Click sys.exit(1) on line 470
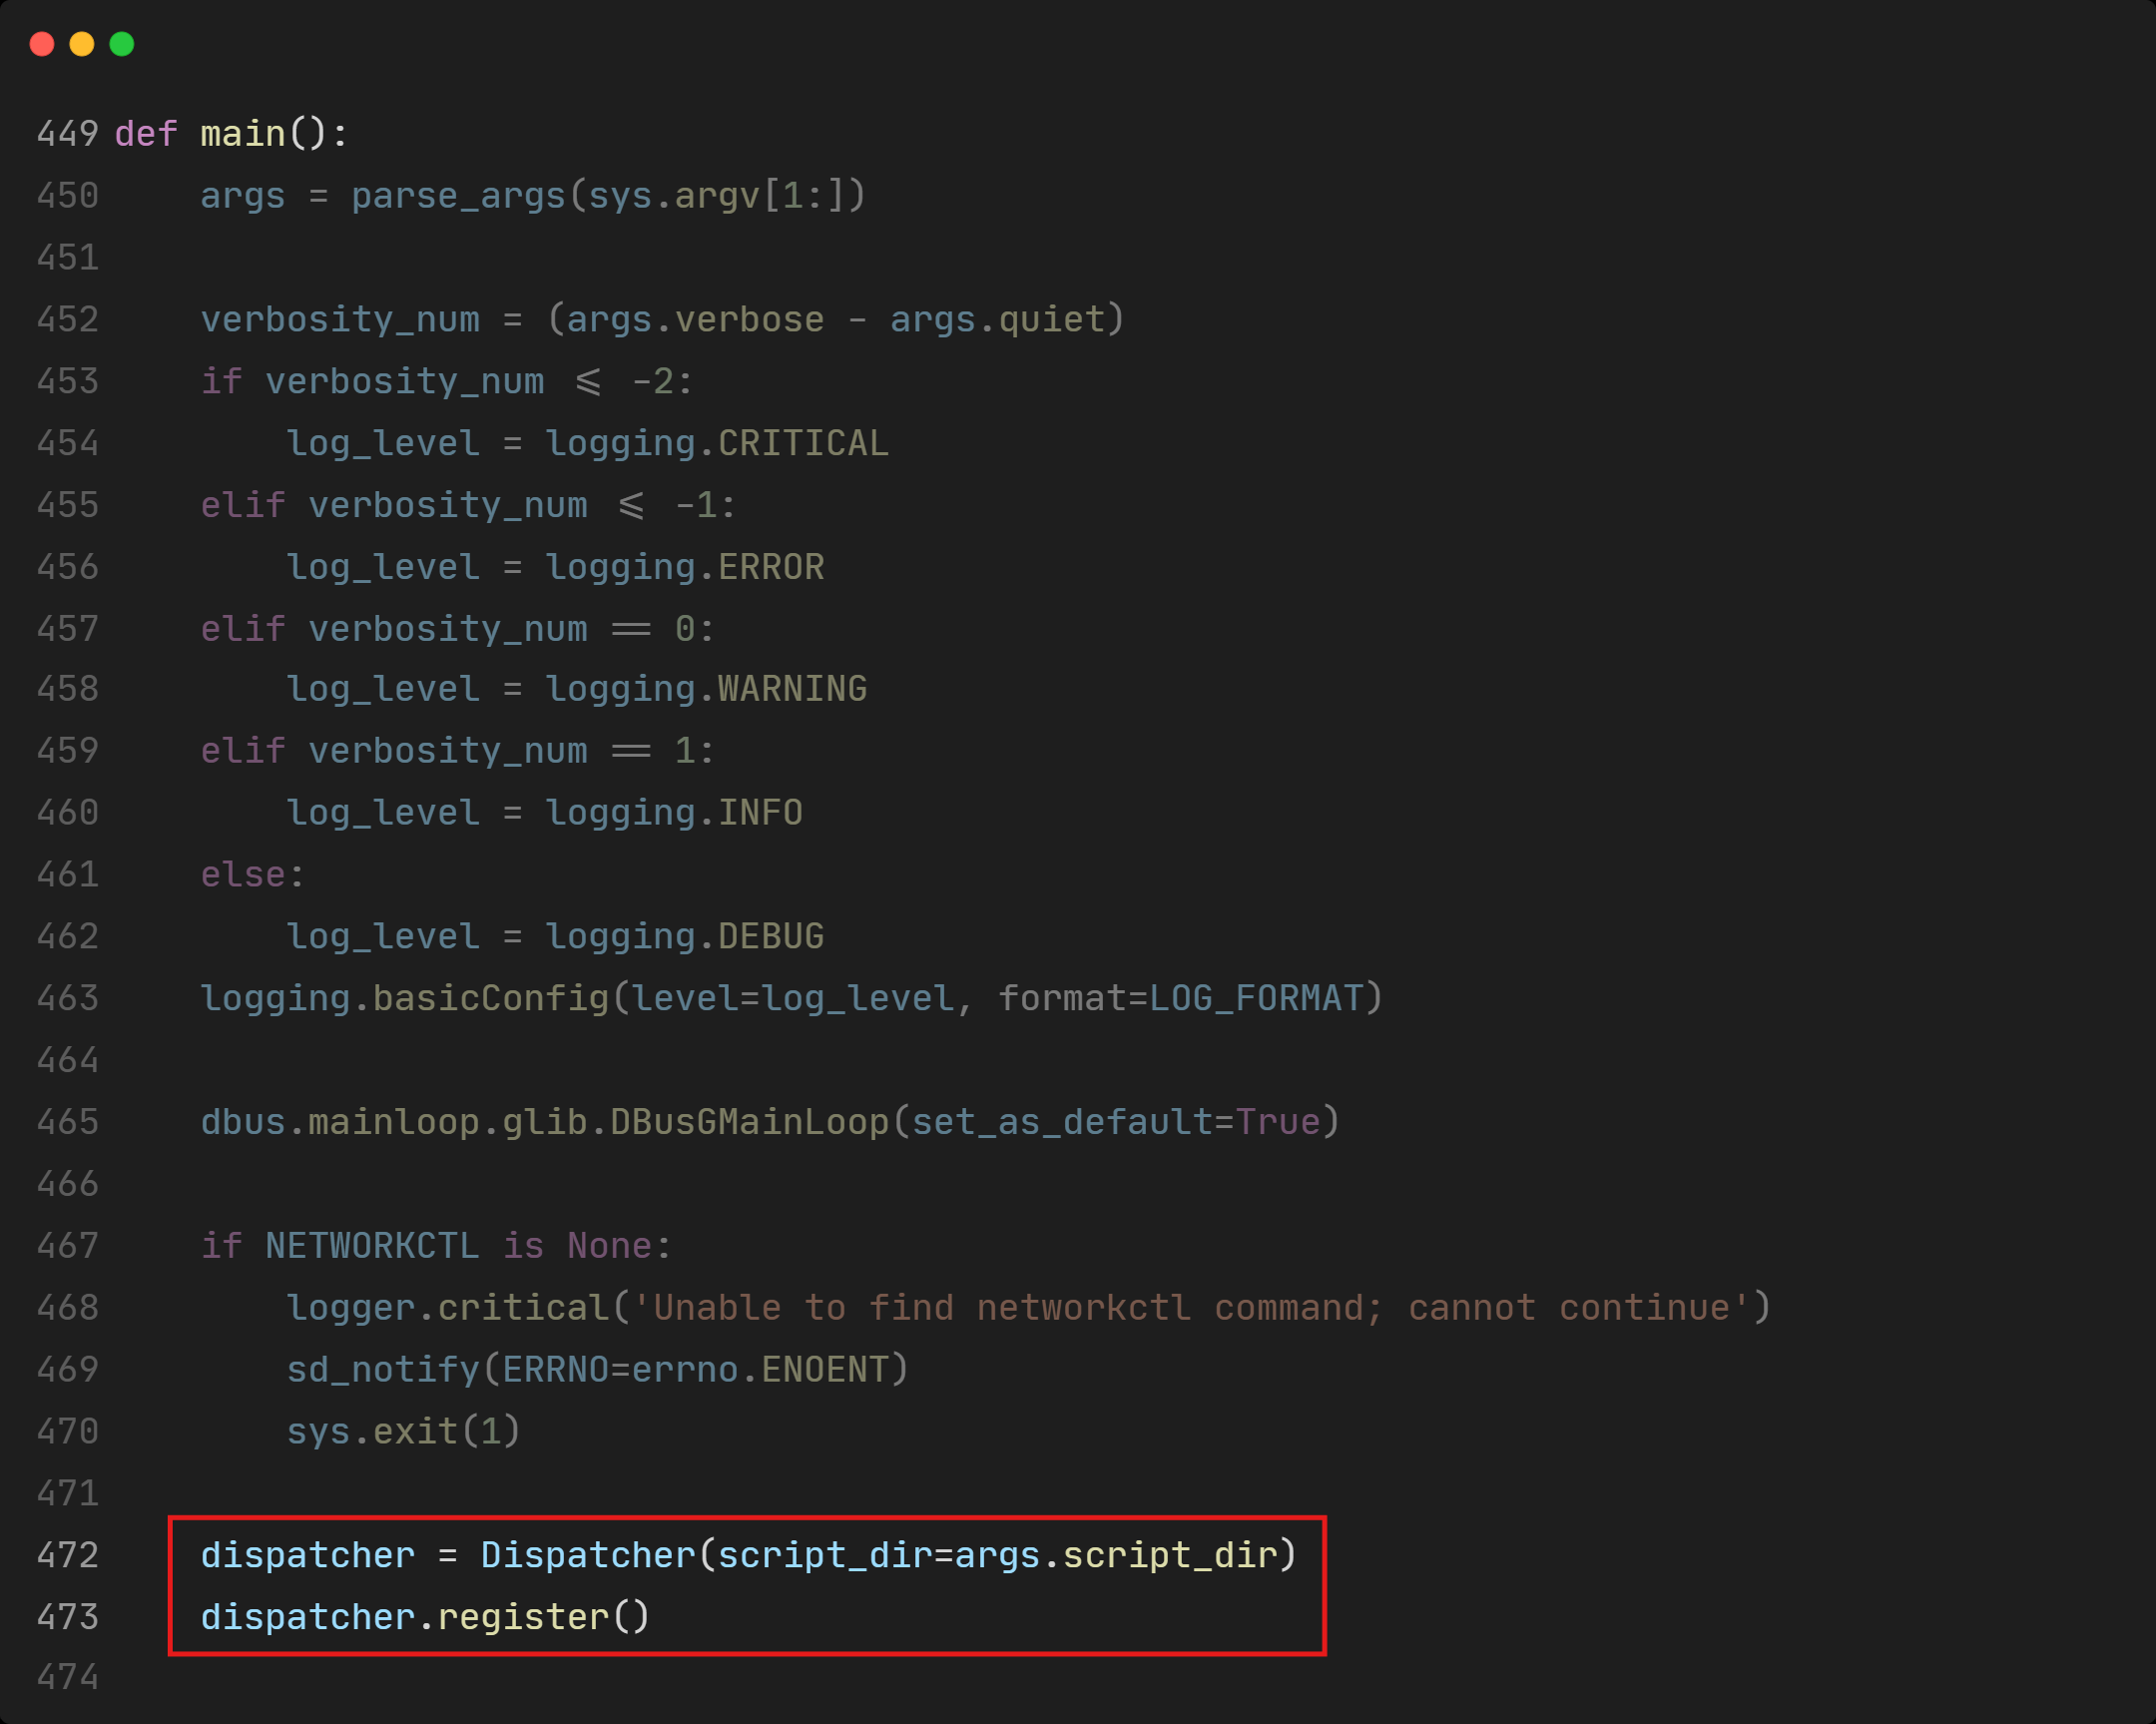The width and height of the screenshot is (2156, 1724). pos(403,1432)
